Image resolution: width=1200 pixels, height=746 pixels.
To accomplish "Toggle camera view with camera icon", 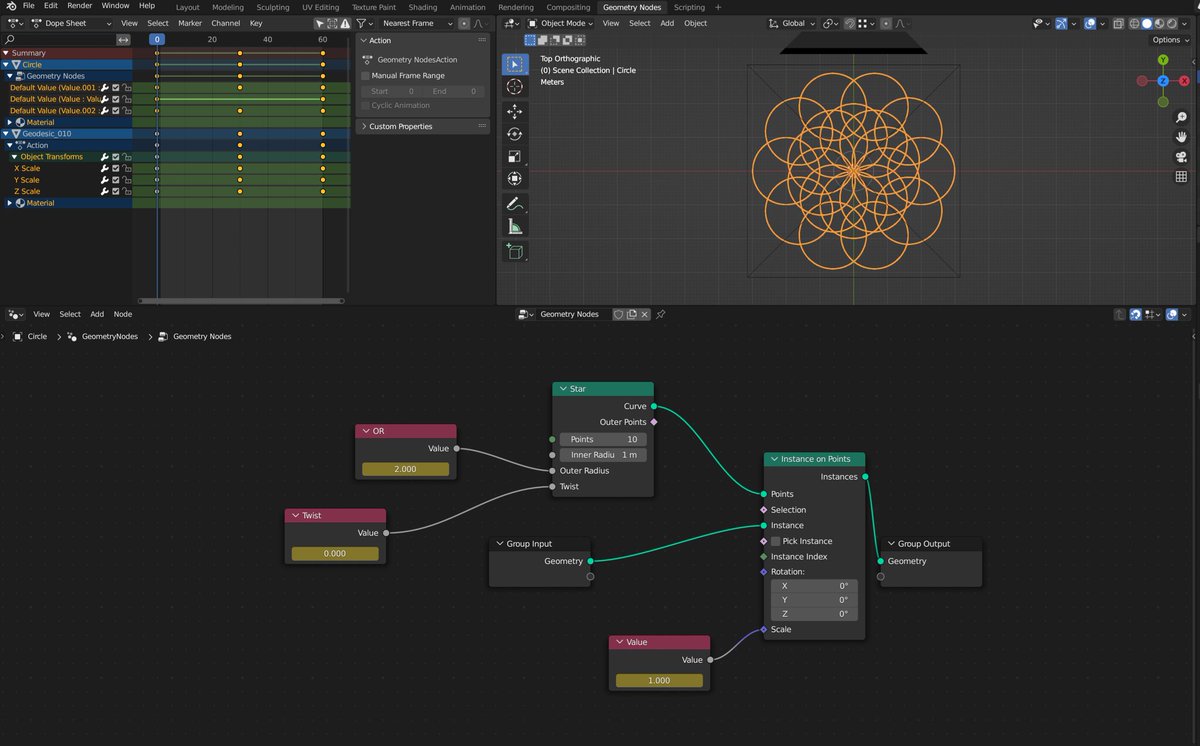I will tap(1181, 157).
